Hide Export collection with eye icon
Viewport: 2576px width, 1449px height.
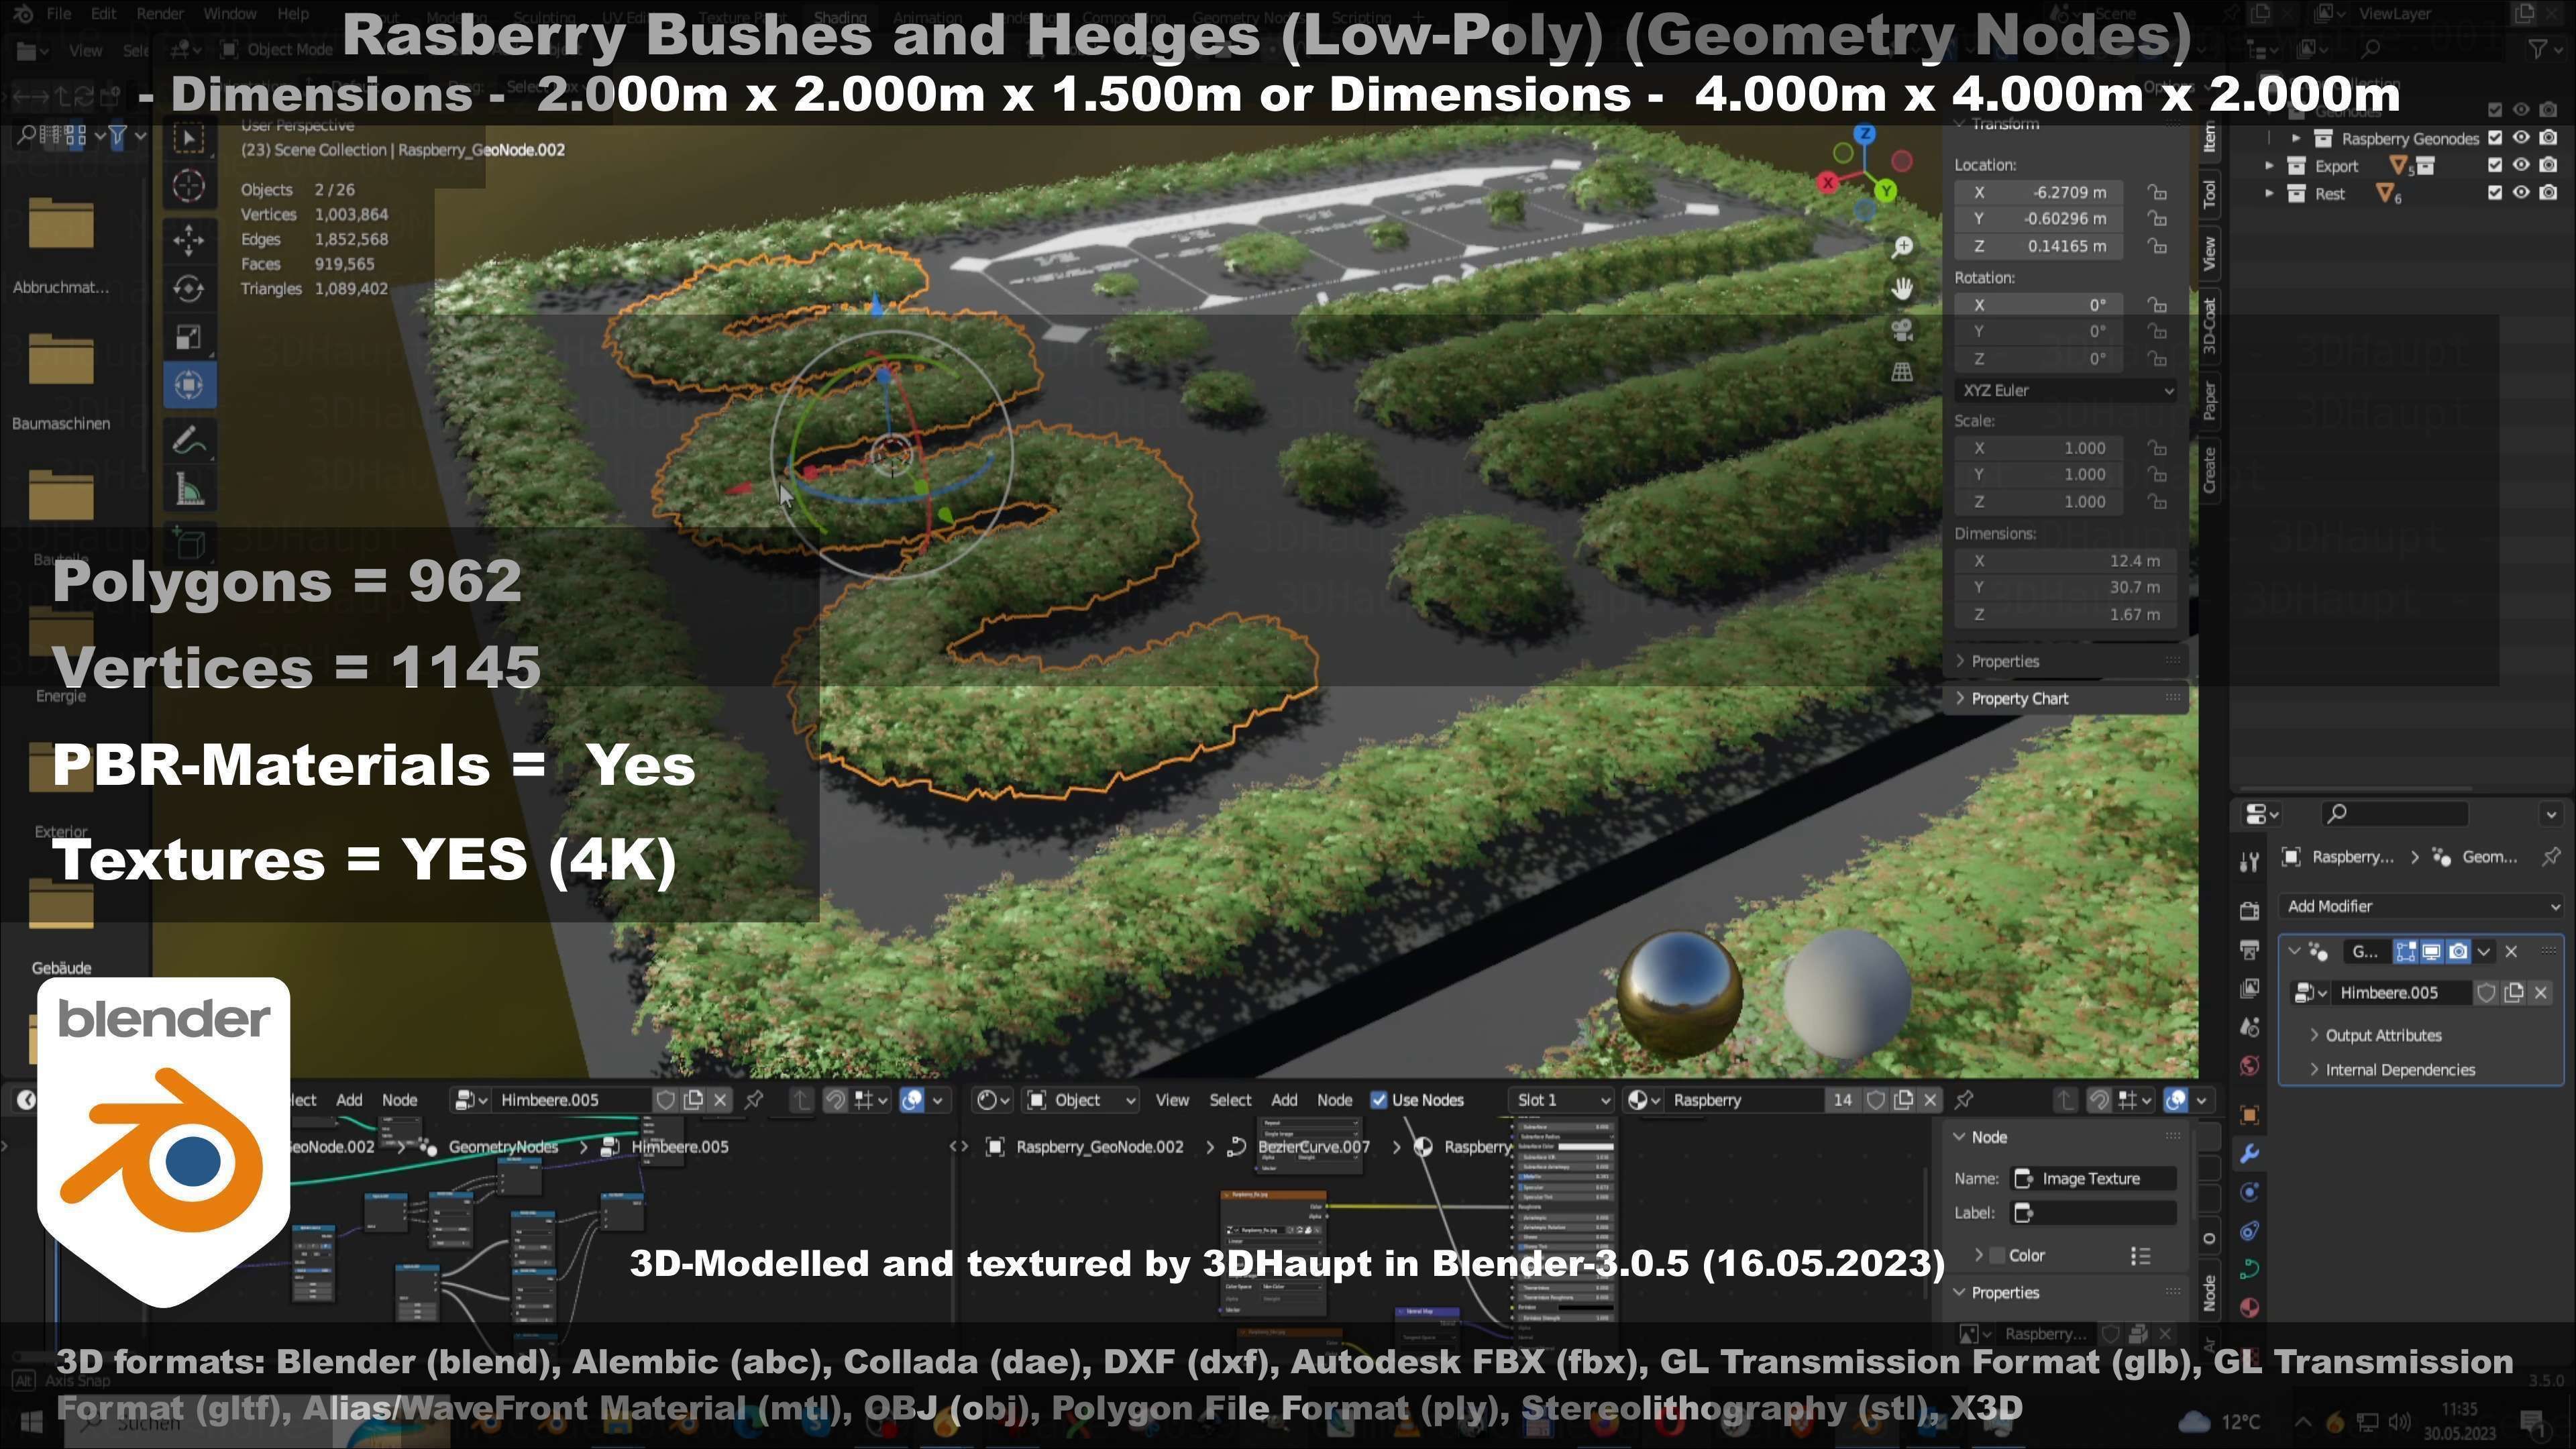click(x=2521, y=166)
